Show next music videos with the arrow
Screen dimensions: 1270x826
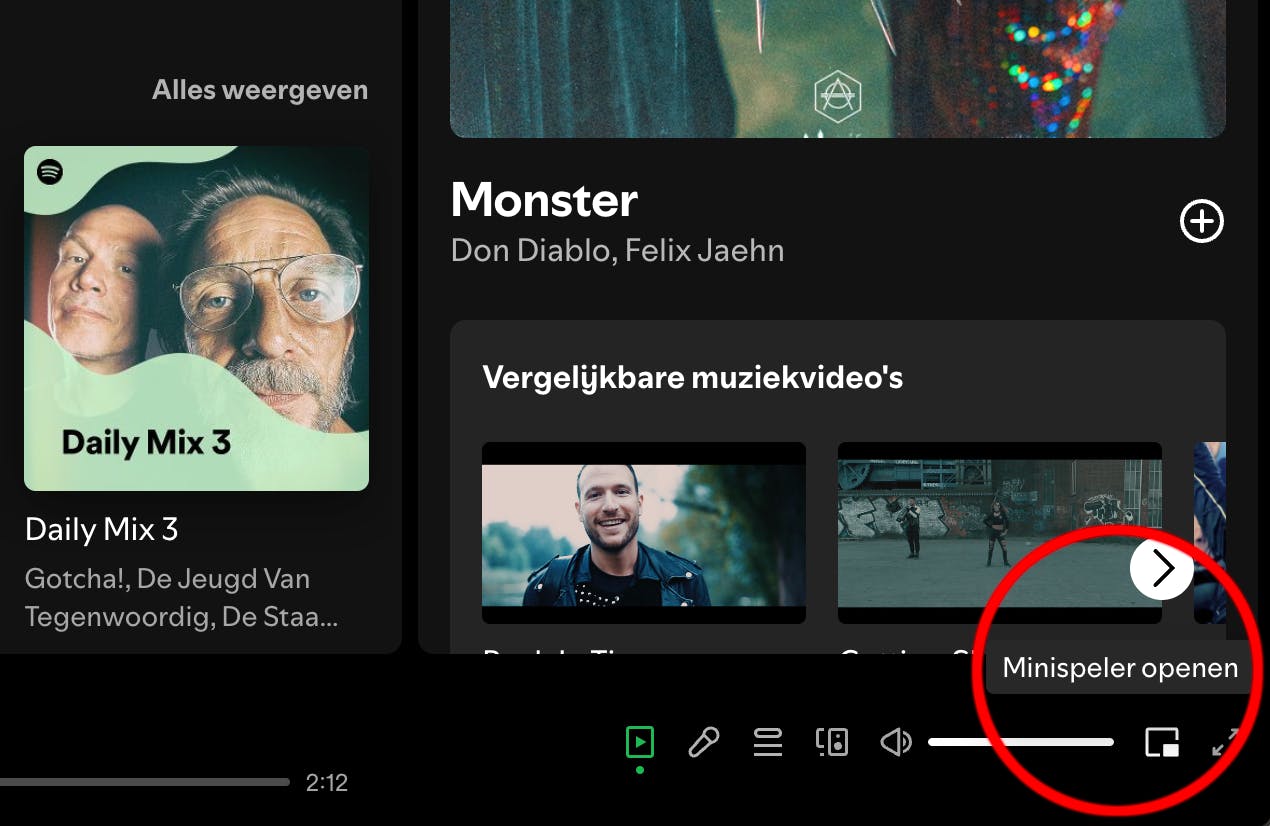(x=1162, y=569)
